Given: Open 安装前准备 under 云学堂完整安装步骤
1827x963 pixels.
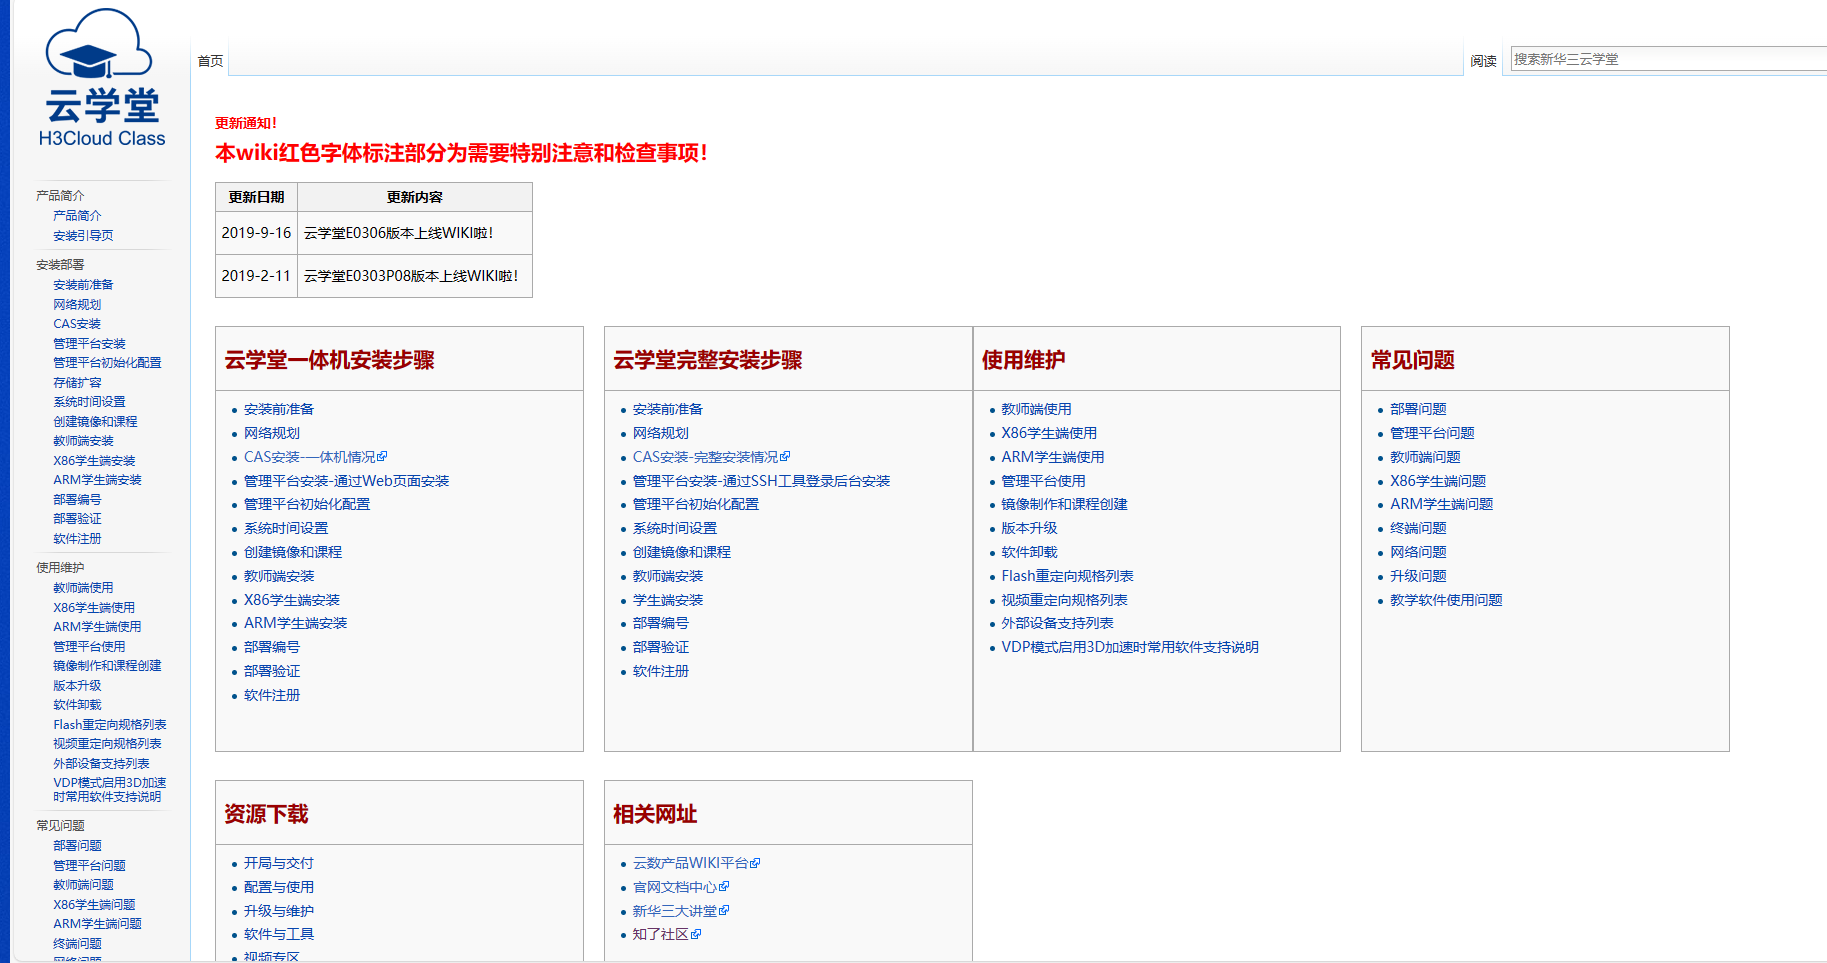Looking at the screenshot, I should (x=668, y=409).
